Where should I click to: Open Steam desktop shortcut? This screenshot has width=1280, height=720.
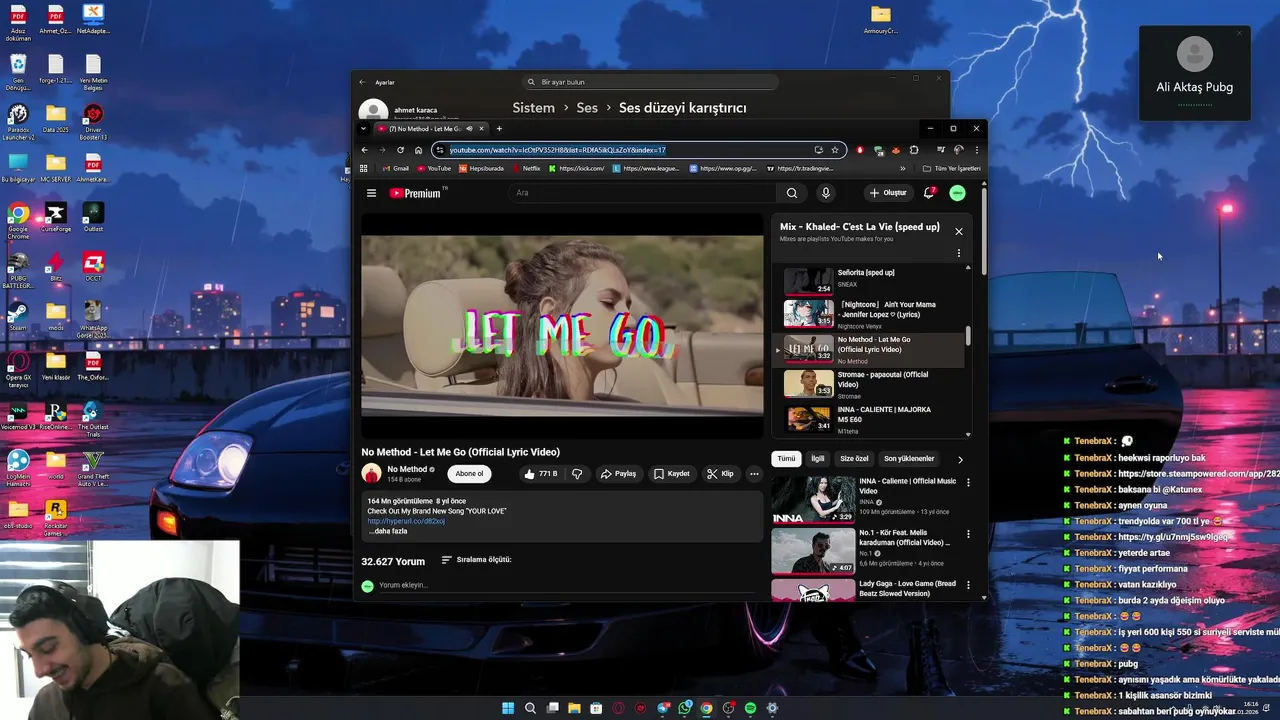pos(18,315)
